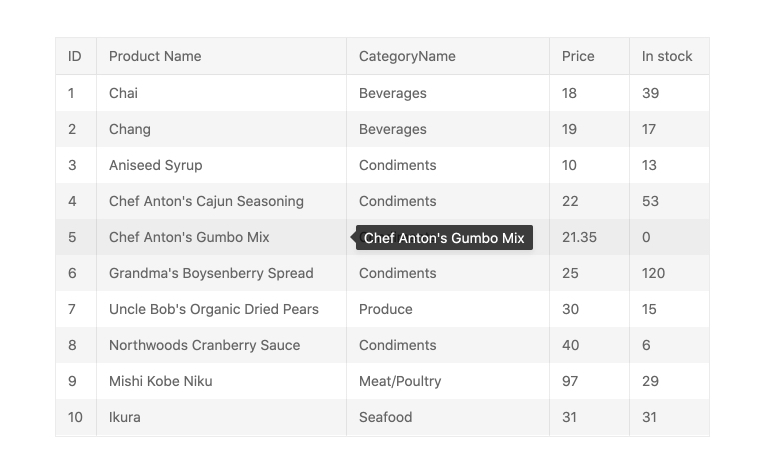Select the Seafood category cell

pyautogui.click(x=386, y=417)
